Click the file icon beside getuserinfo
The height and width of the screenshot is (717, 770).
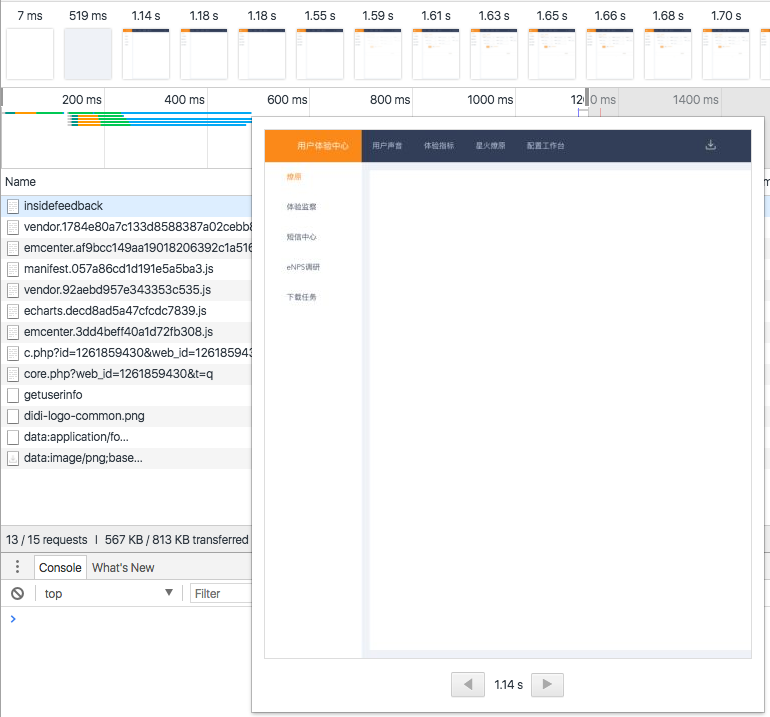[13, 395]
